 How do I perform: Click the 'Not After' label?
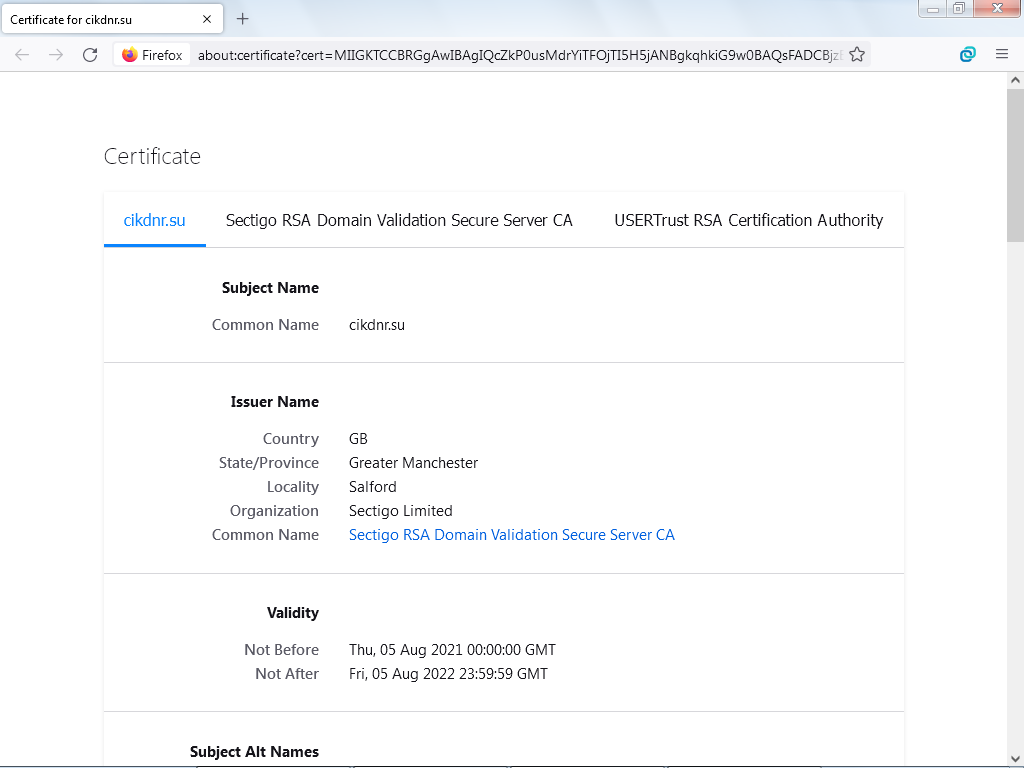coord(287,674)
